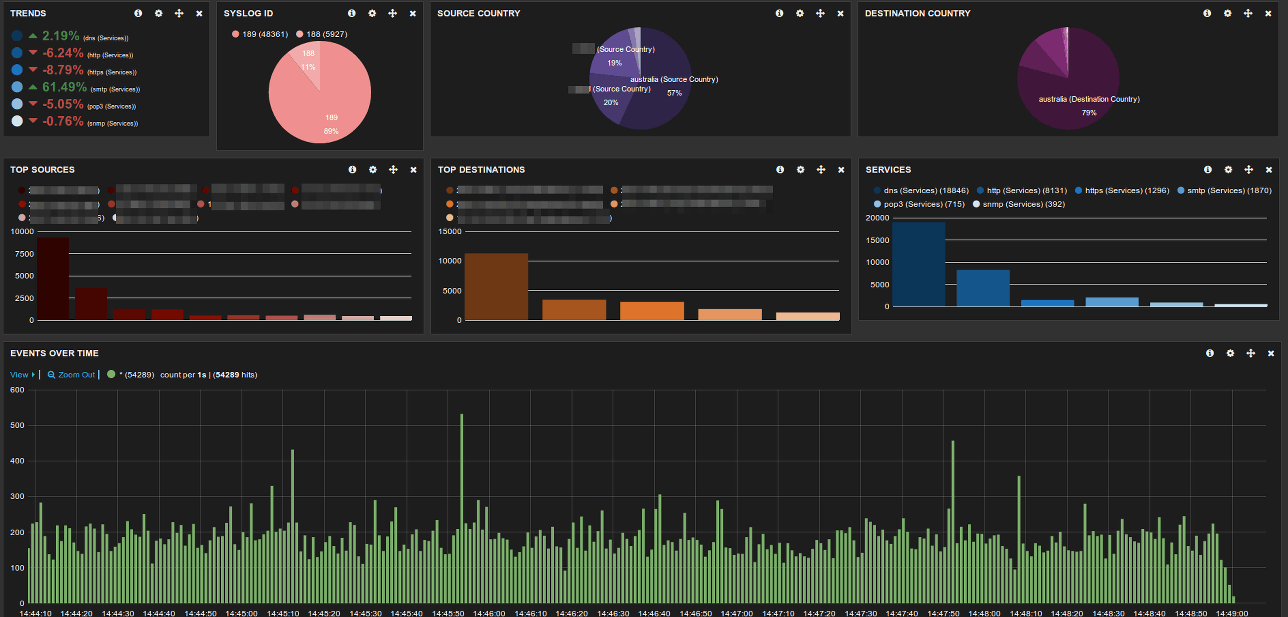Click the green query dot beside * (54289)

point(111,374)
